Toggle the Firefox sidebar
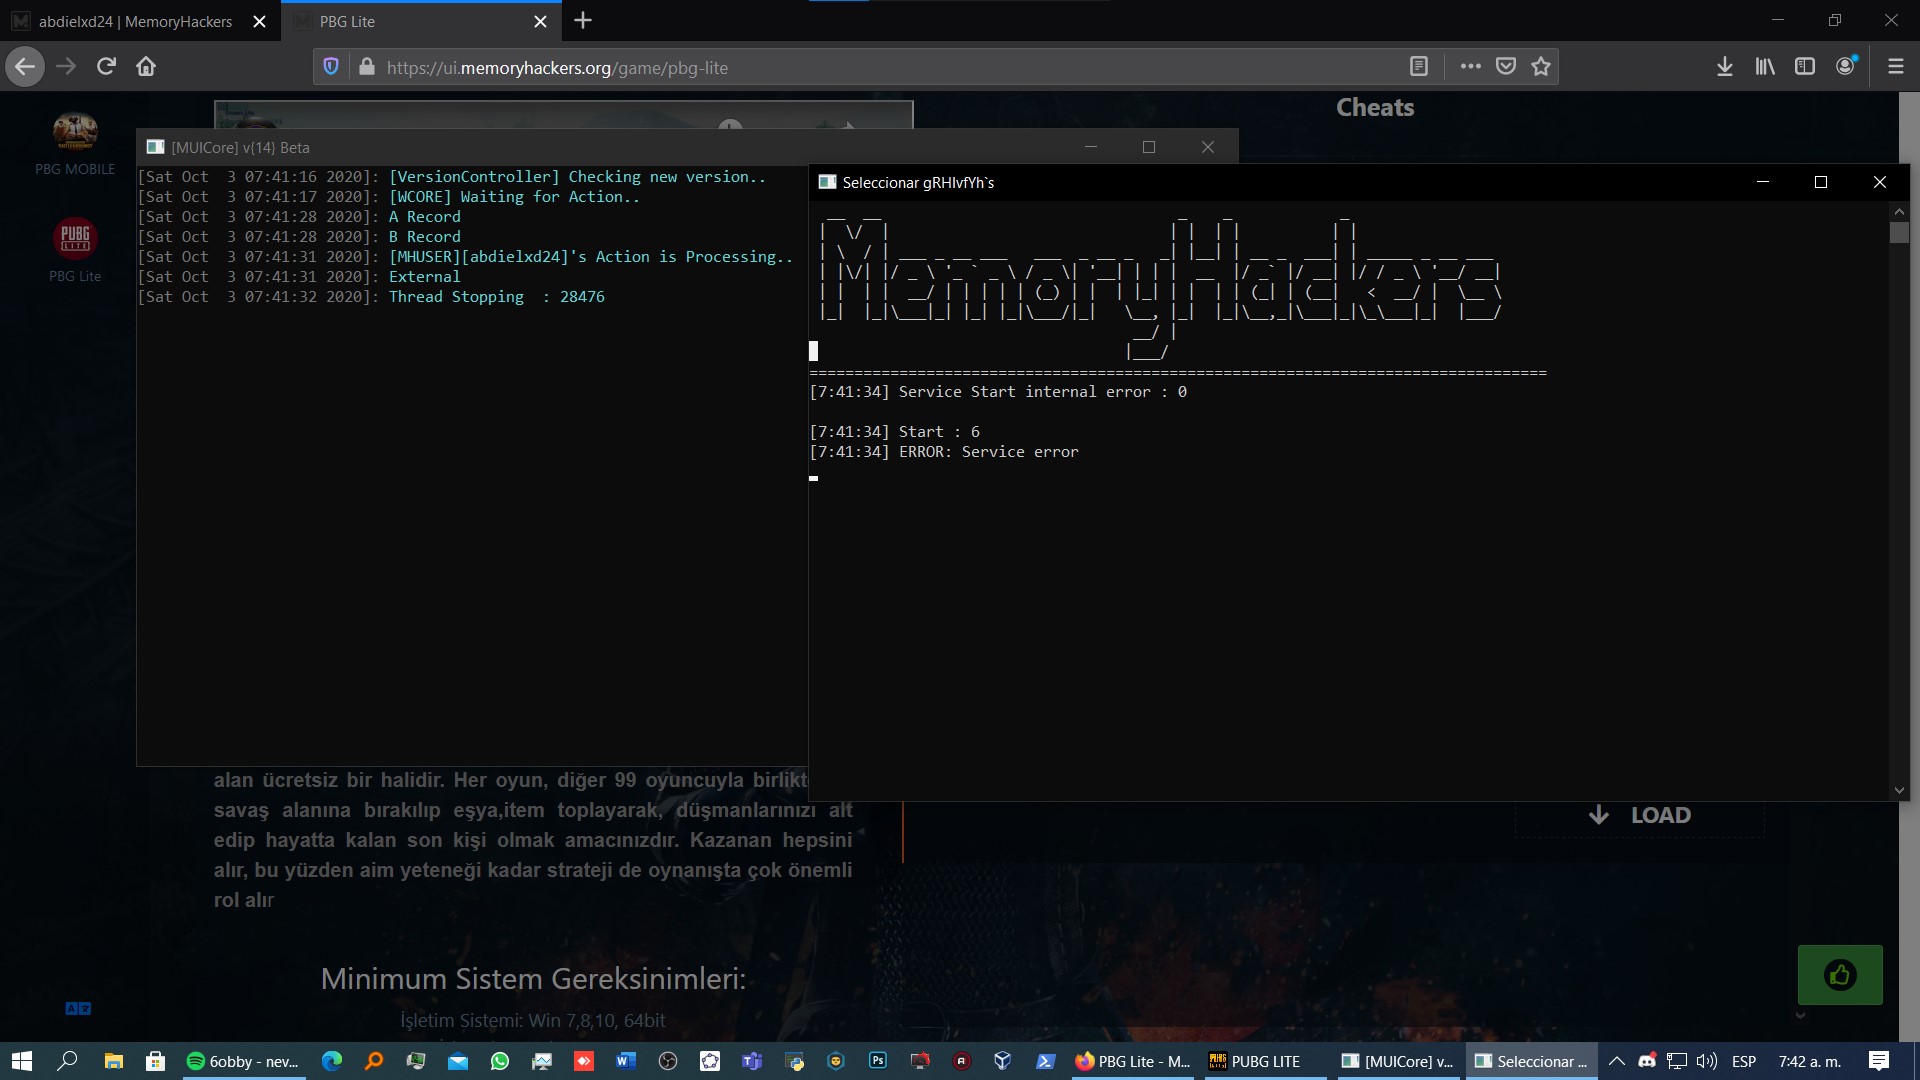 1805,67
